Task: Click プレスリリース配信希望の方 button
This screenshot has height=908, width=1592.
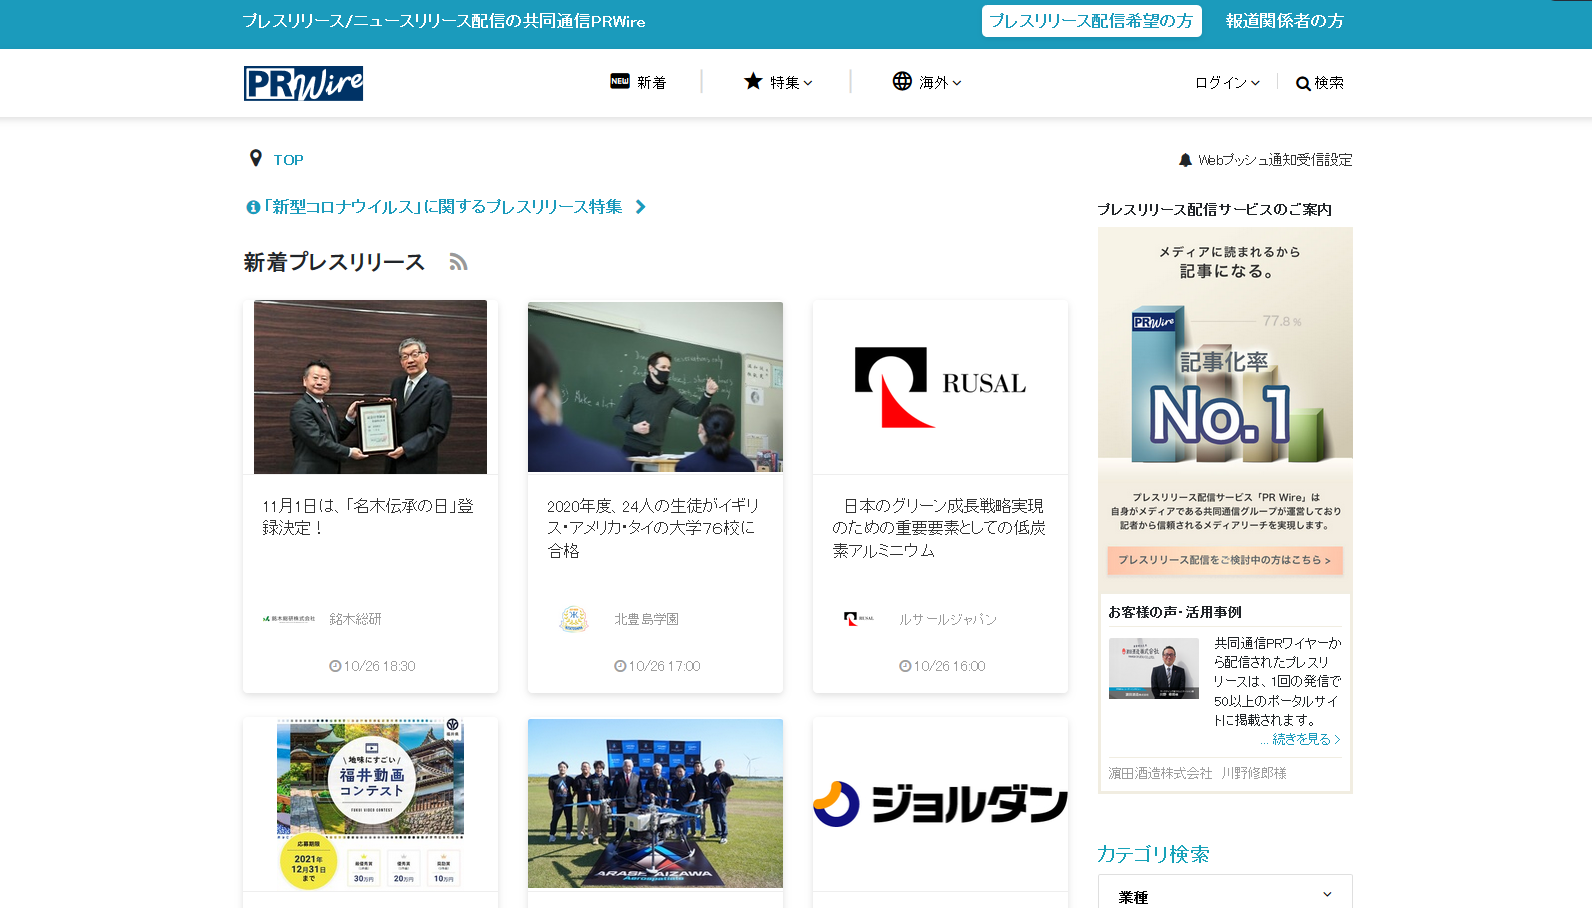Action: click(x=1092, y=21)
